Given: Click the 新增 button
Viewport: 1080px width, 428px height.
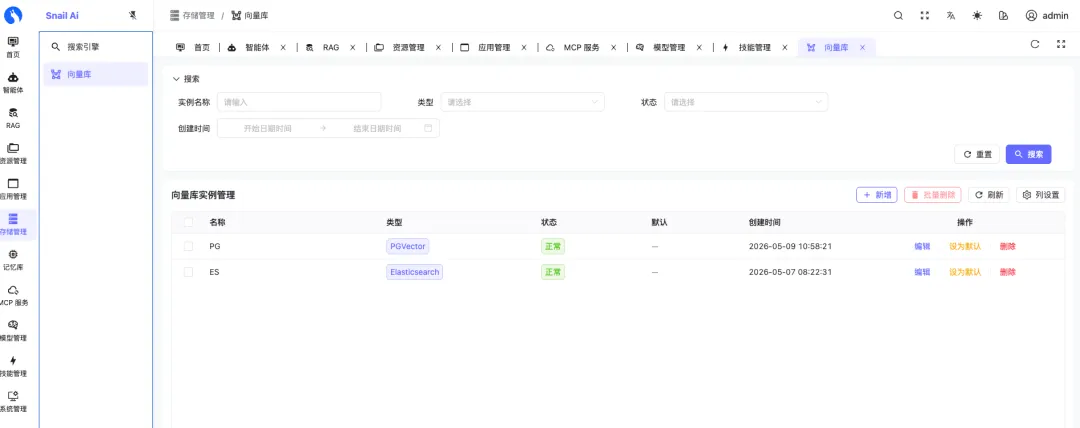Looking at the screenshot, I should [x=877, y=195].
